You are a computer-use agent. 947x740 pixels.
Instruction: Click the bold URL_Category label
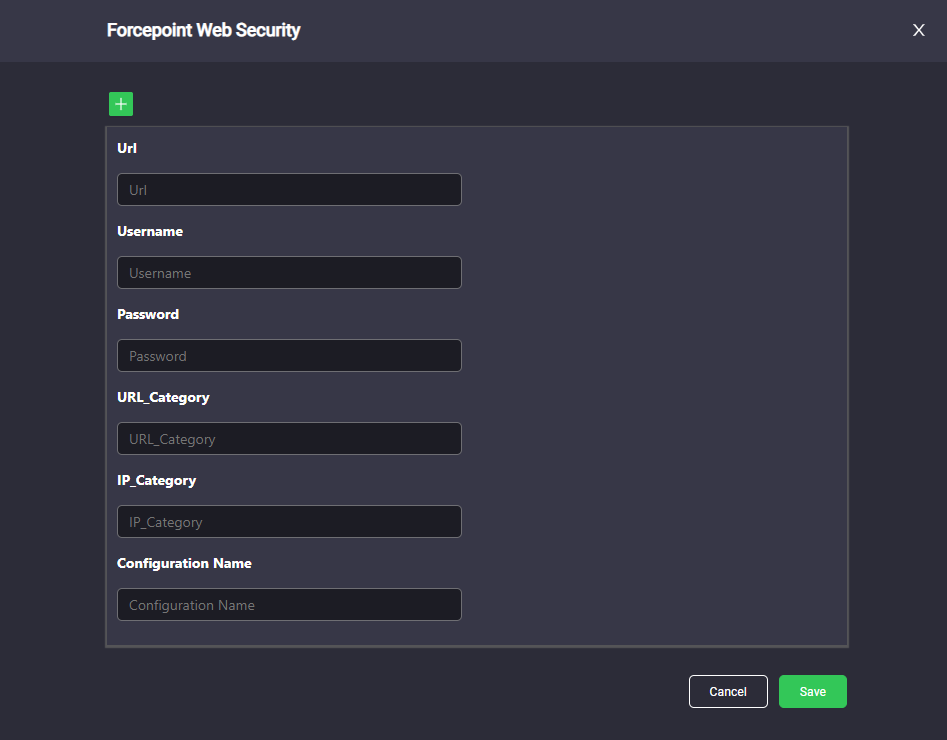click(163, 397)
